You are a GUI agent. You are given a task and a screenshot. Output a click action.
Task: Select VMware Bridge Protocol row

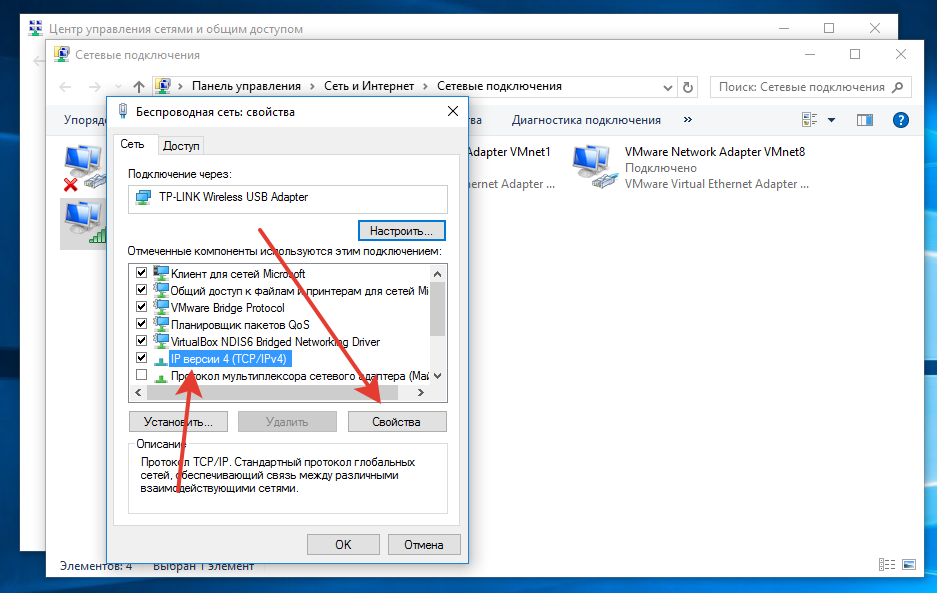228,308
